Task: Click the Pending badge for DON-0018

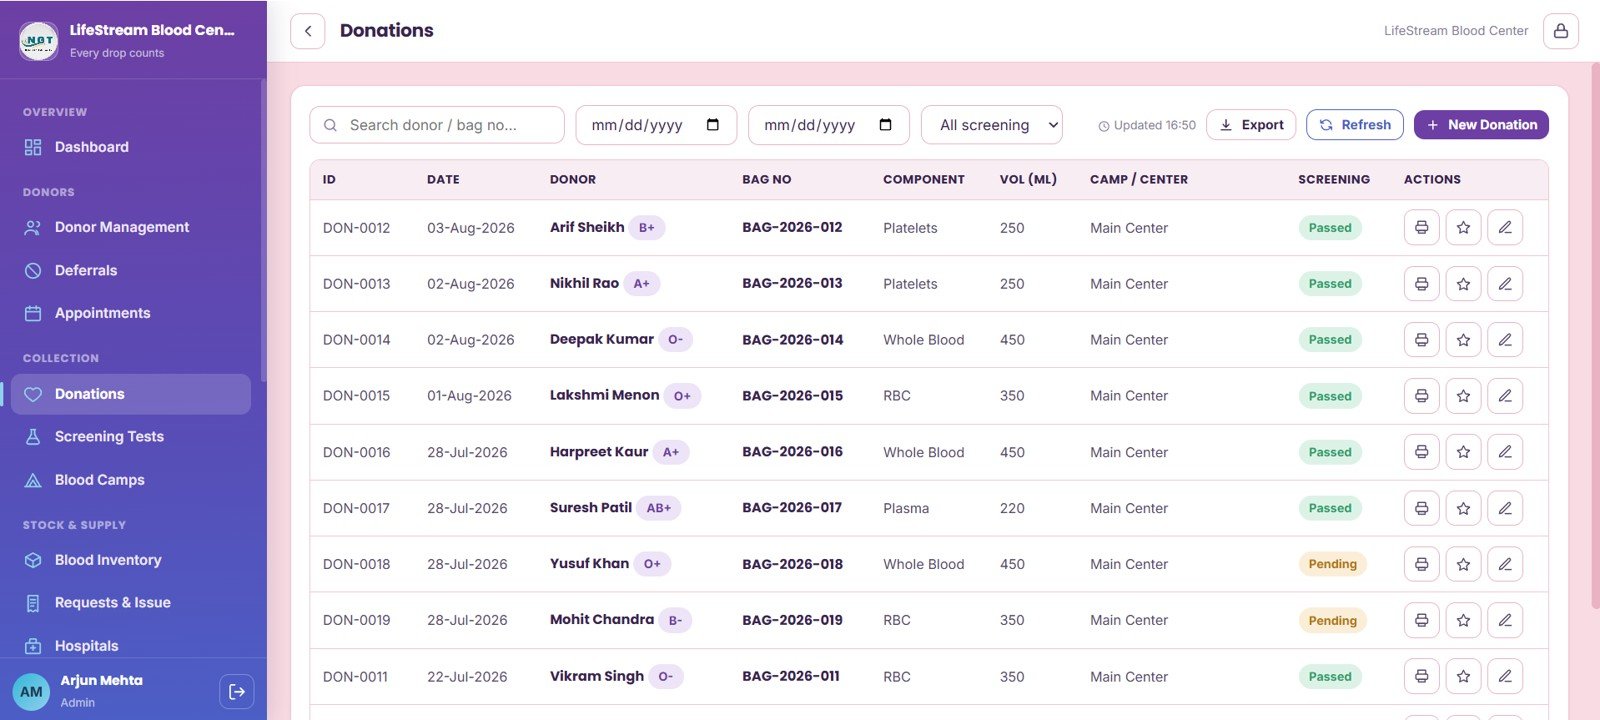Action: [1332, 564]
